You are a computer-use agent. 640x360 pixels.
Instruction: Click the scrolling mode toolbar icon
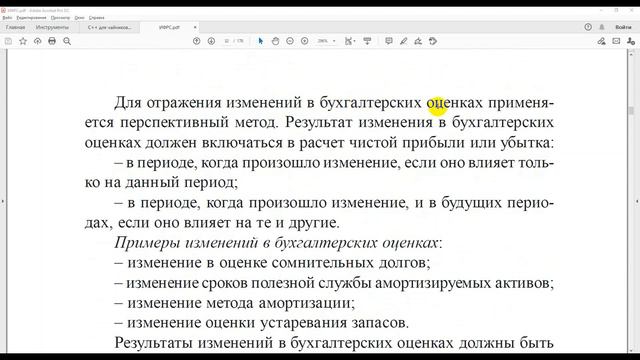pyautogui.click(x=367, y=41)
